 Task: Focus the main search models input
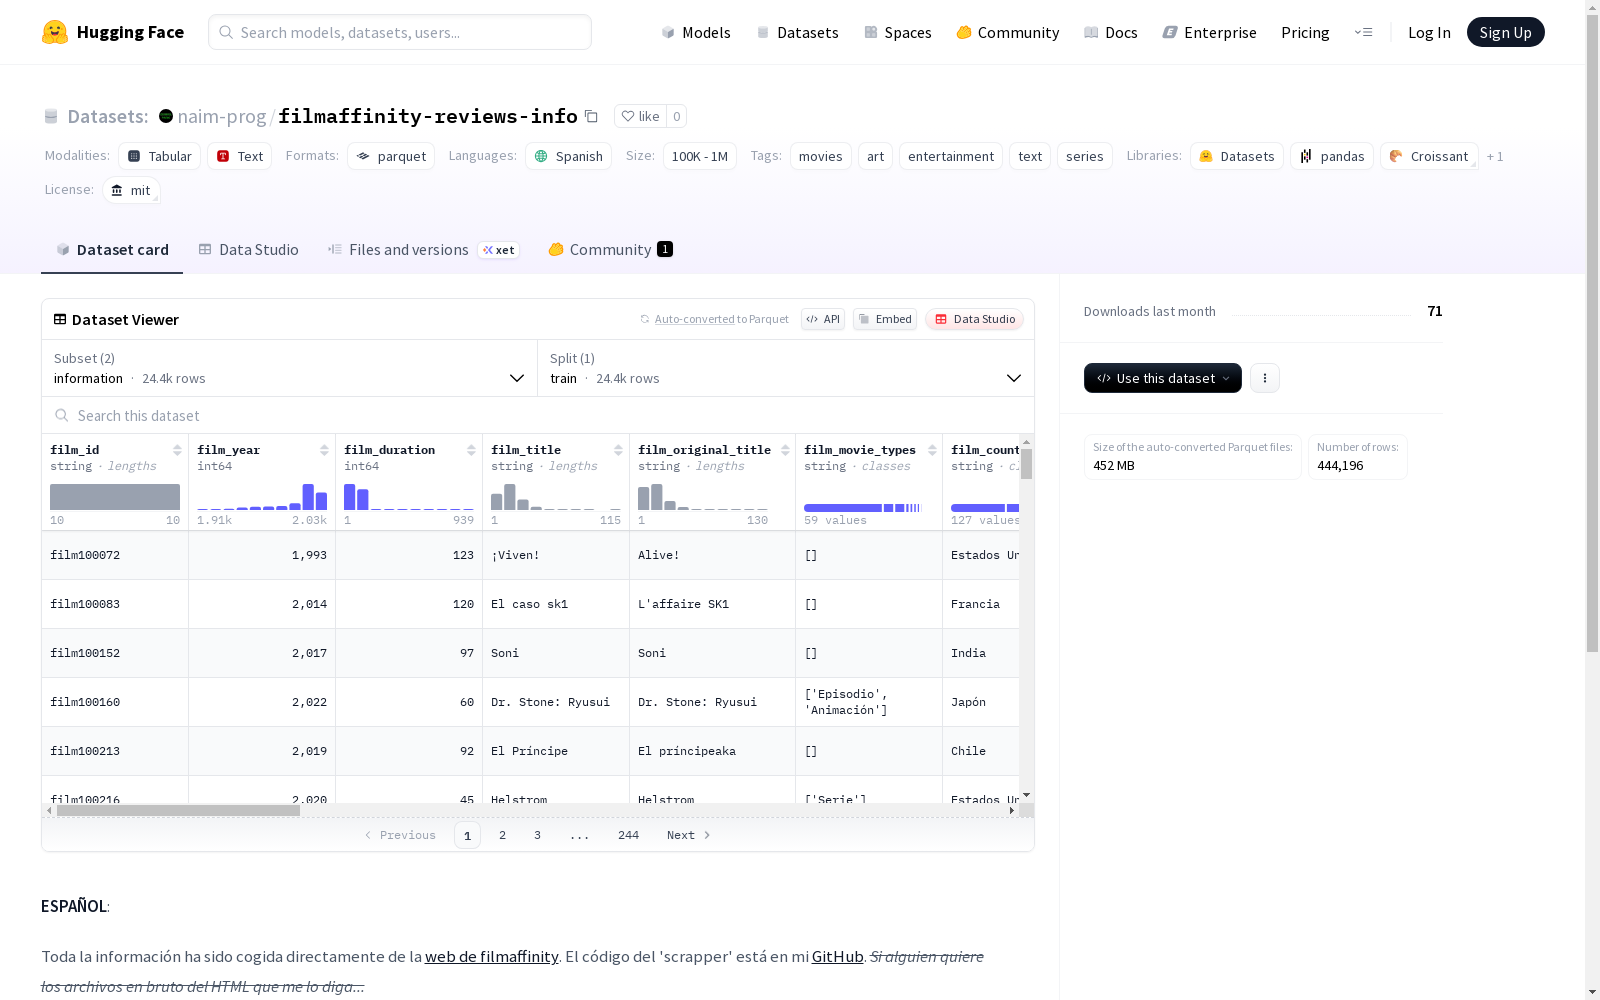(400, 32)
